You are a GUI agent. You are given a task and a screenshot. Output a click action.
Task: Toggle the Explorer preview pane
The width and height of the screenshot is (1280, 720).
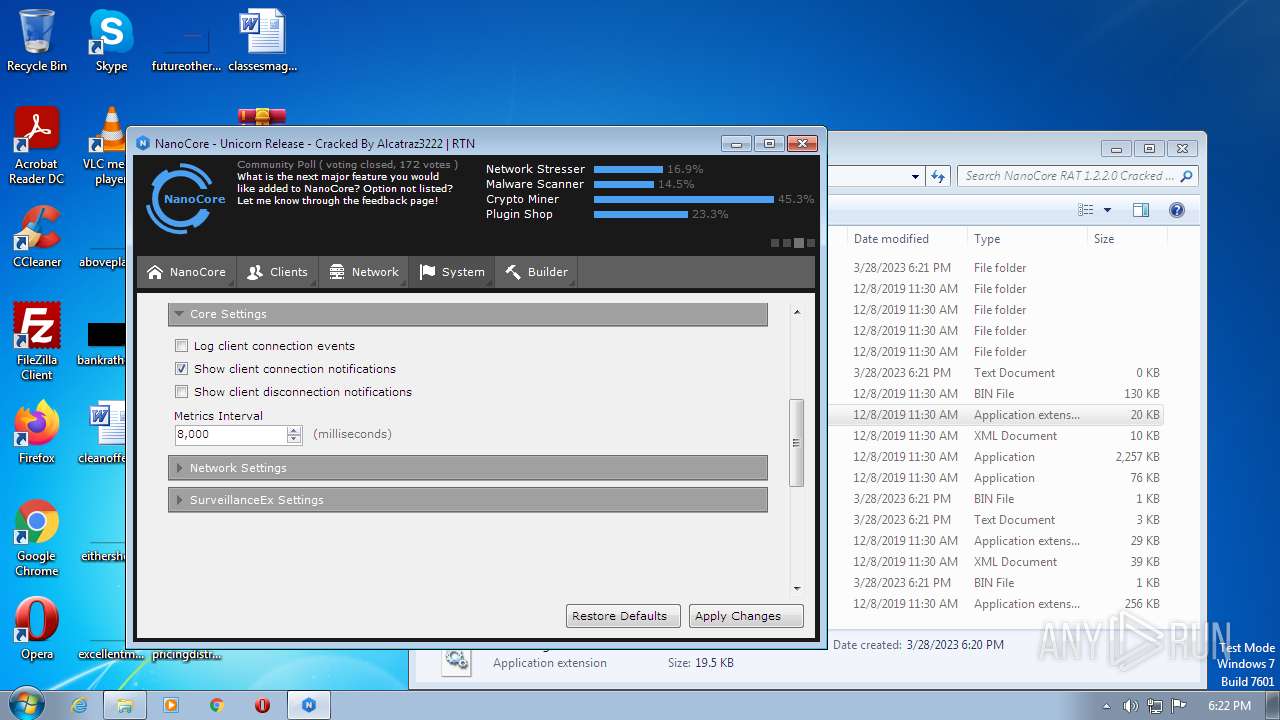tap(1141, 210)
